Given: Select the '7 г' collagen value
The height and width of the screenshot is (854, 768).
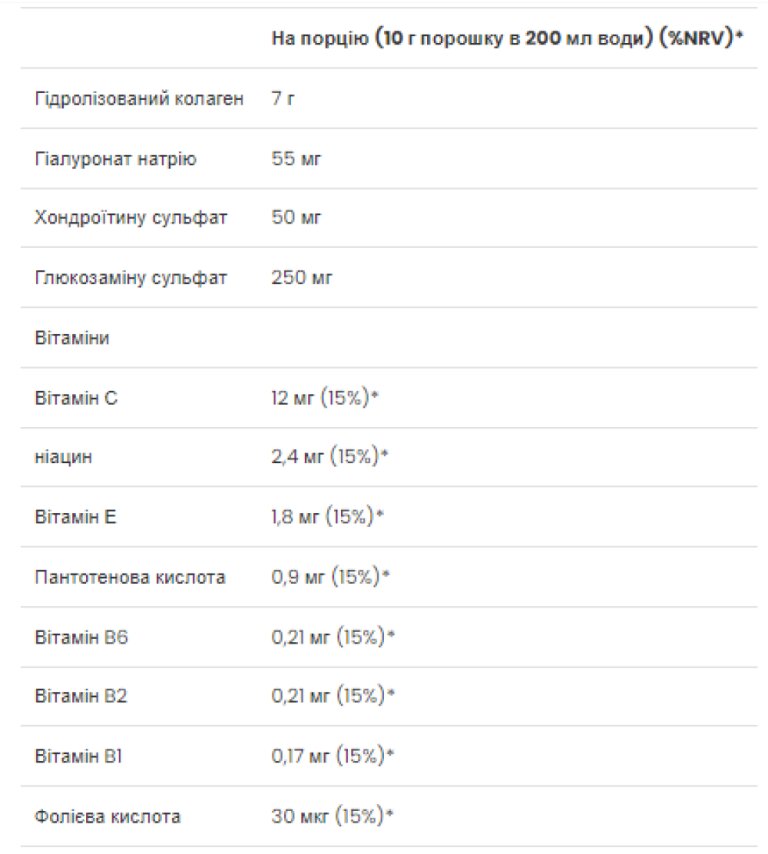Looking at the screenshot, I should click(x=283, y=99).
